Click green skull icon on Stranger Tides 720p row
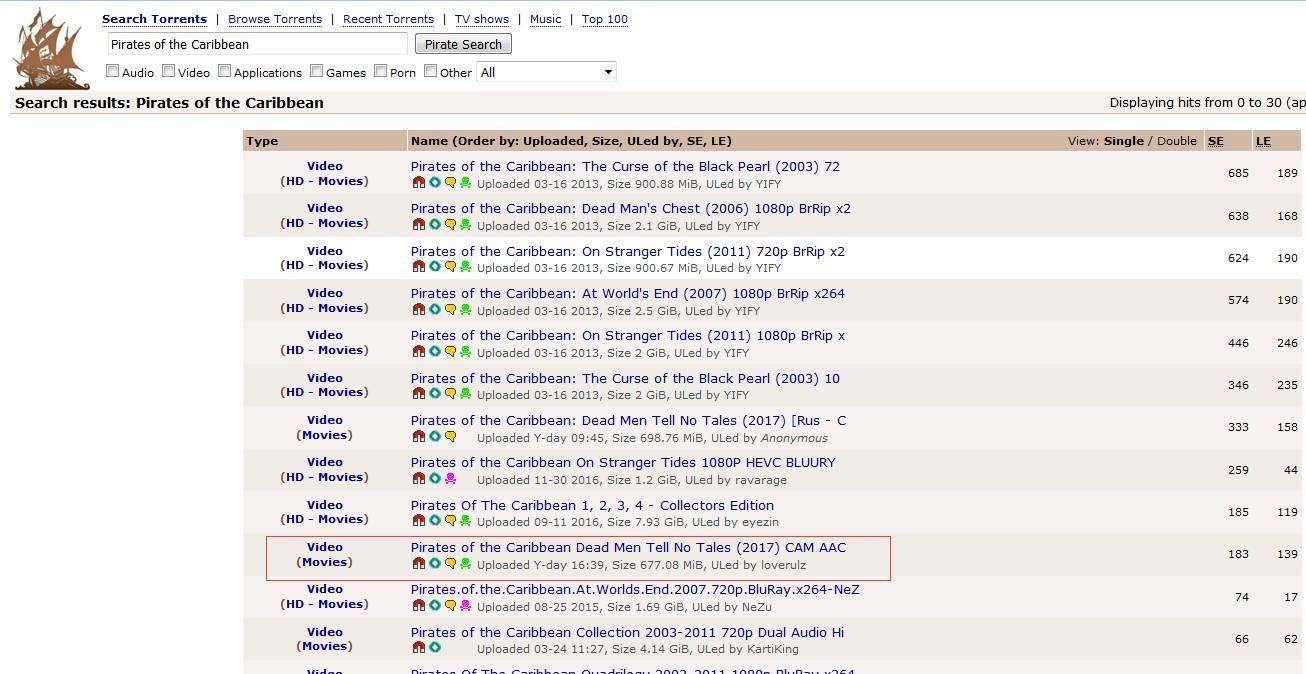1306x674 pixels. (x=465, y=267)
